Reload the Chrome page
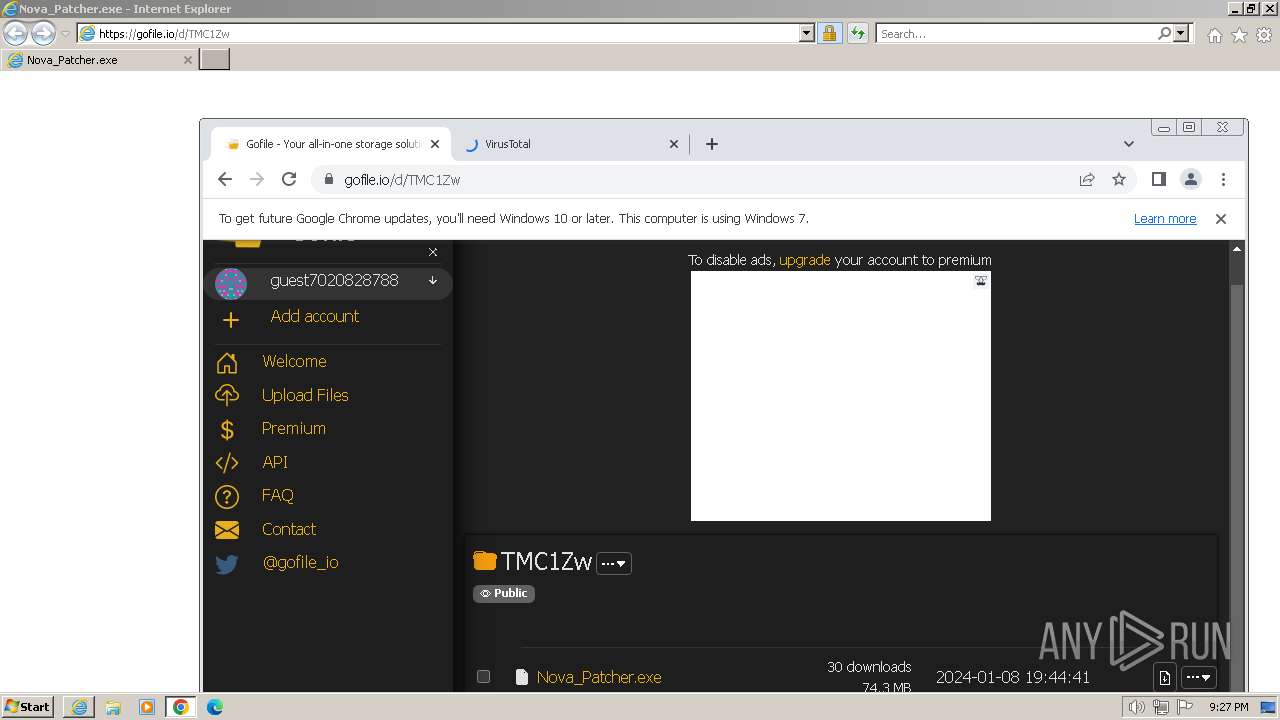1280x720 pixels. pos(289,179)
